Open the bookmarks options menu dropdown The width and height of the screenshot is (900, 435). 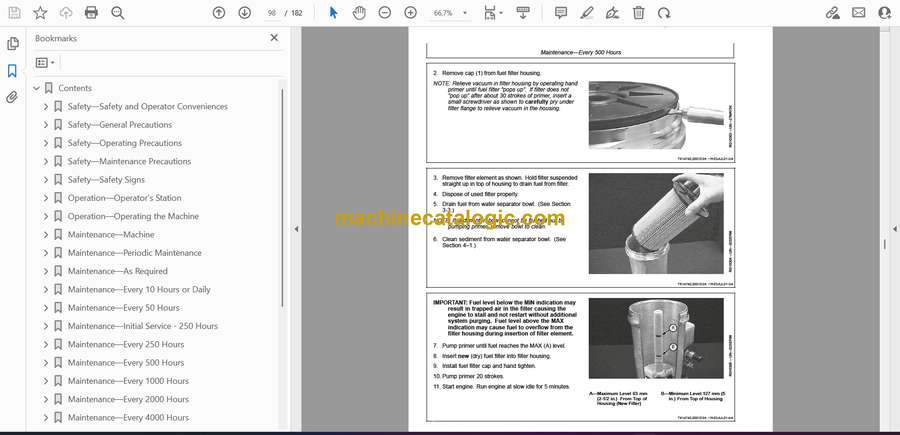(45, 63)
